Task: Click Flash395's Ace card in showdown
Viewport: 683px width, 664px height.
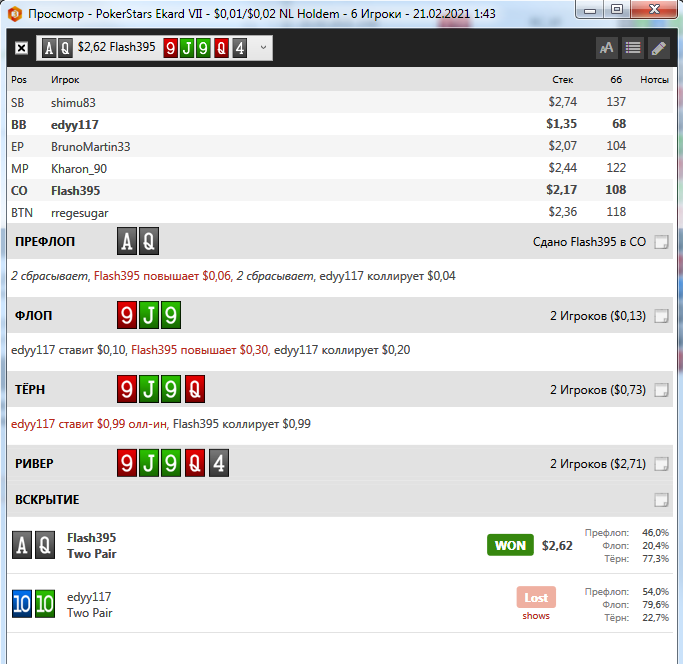Action: [x=22, y=545]
